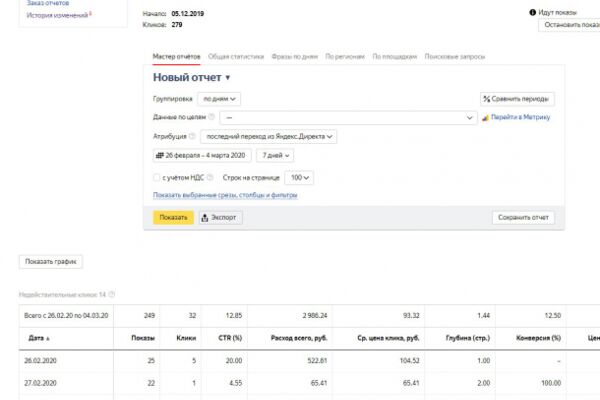Open the Группировка по дням dropdown
This screenshot has width=600, height=400.
(219, 99)
